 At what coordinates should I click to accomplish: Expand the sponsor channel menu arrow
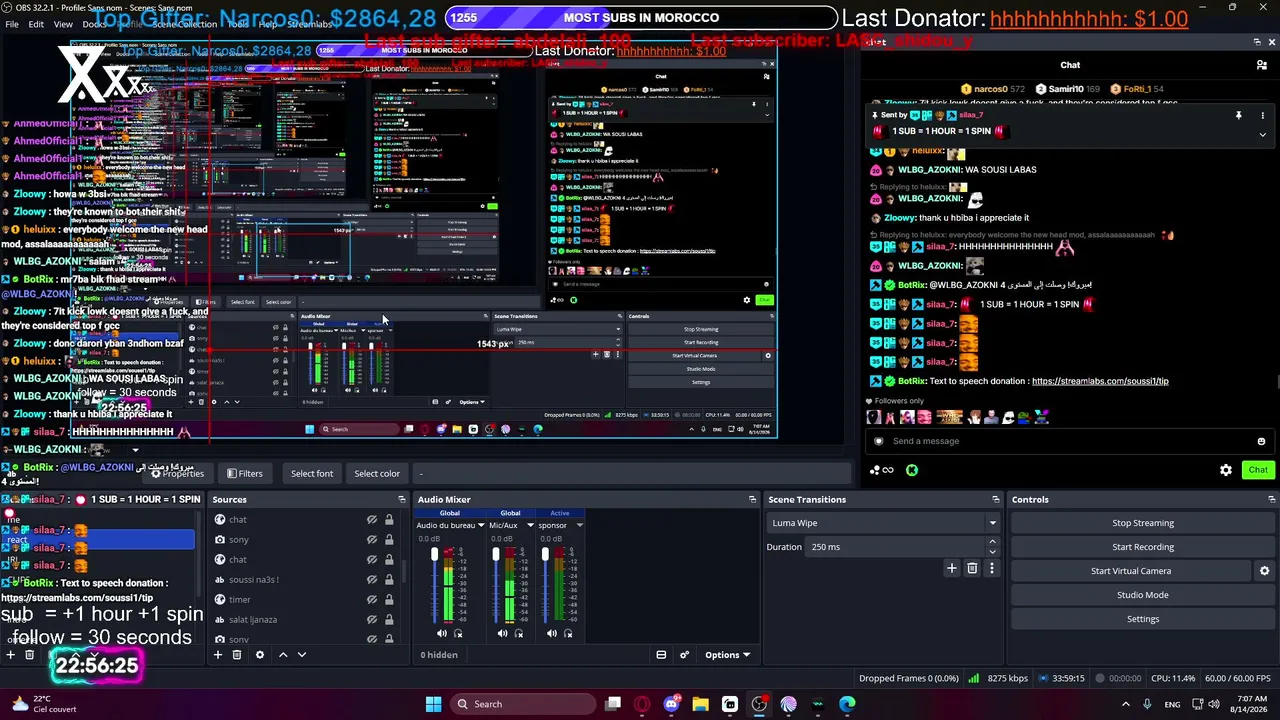coord(579,525)
